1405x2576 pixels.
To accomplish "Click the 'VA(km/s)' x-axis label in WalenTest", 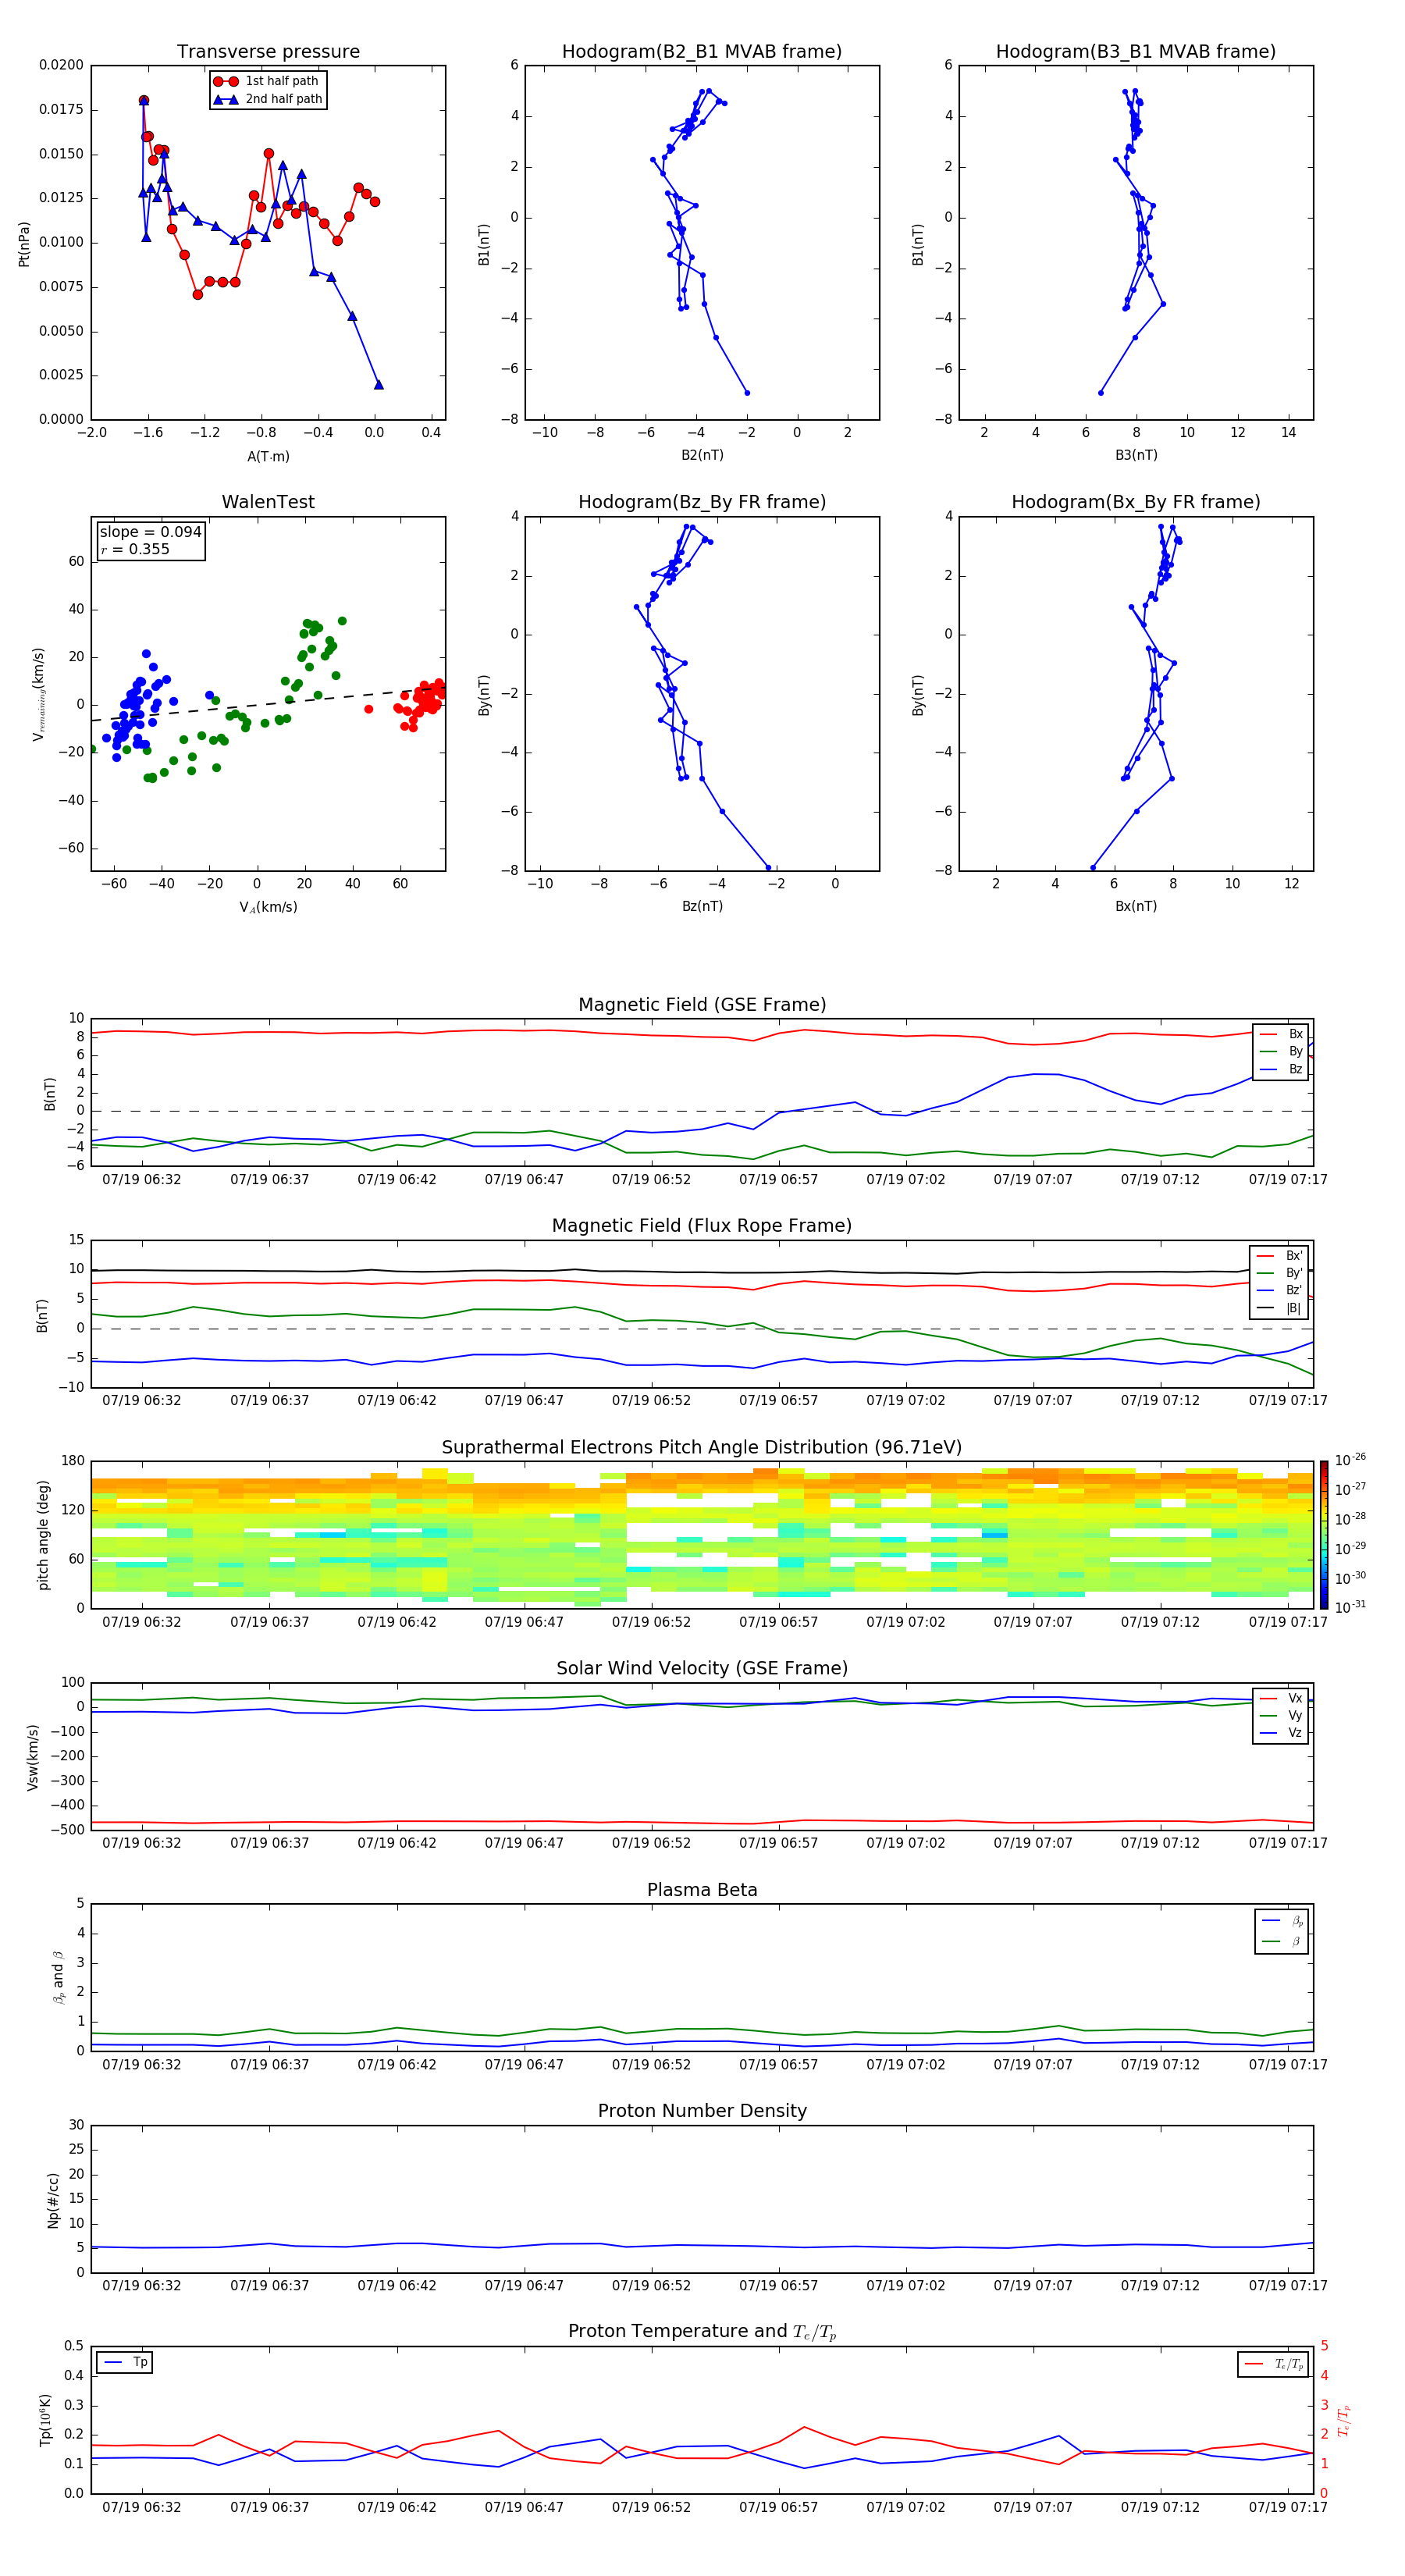I will click(268, 907).
